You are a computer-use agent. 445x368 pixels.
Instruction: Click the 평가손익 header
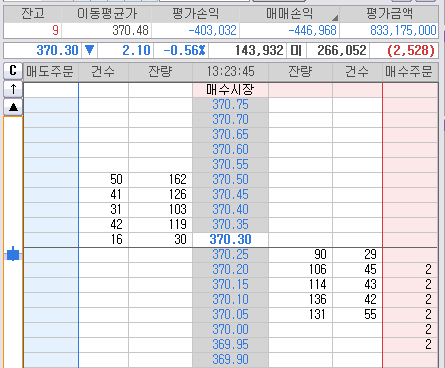(195, 14)
